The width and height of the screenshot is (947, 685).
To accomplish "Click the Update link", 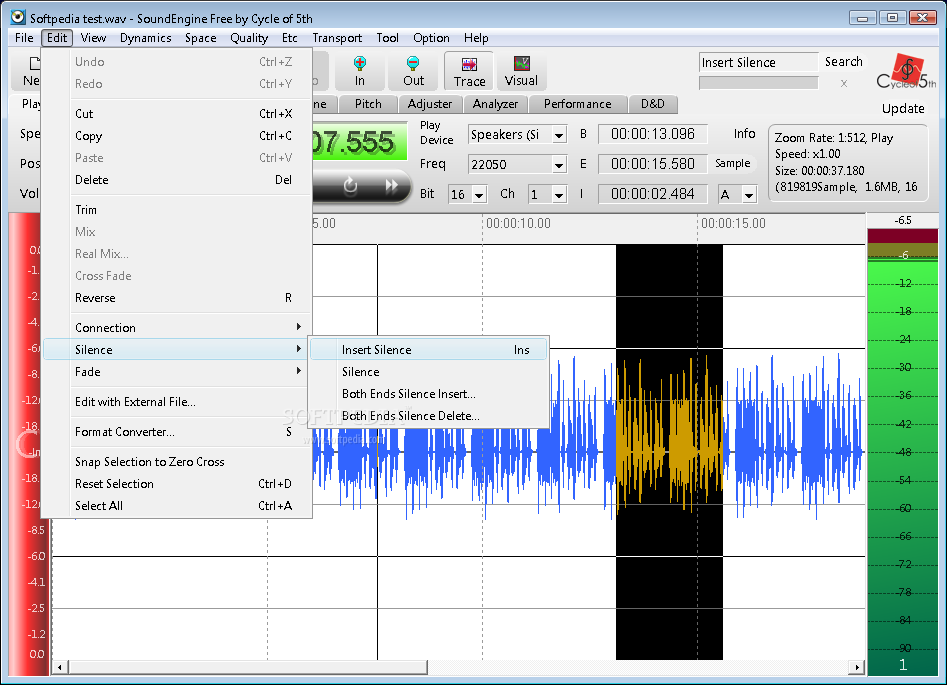I will (x=903, y=109).
